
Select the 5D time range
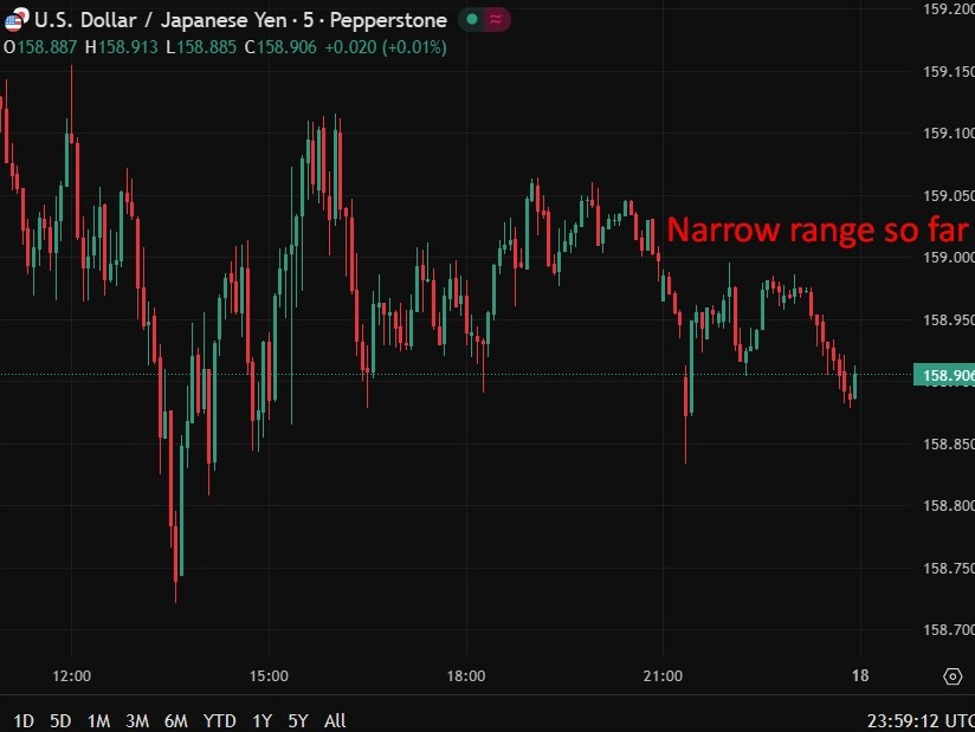click(x=61, y=720)
